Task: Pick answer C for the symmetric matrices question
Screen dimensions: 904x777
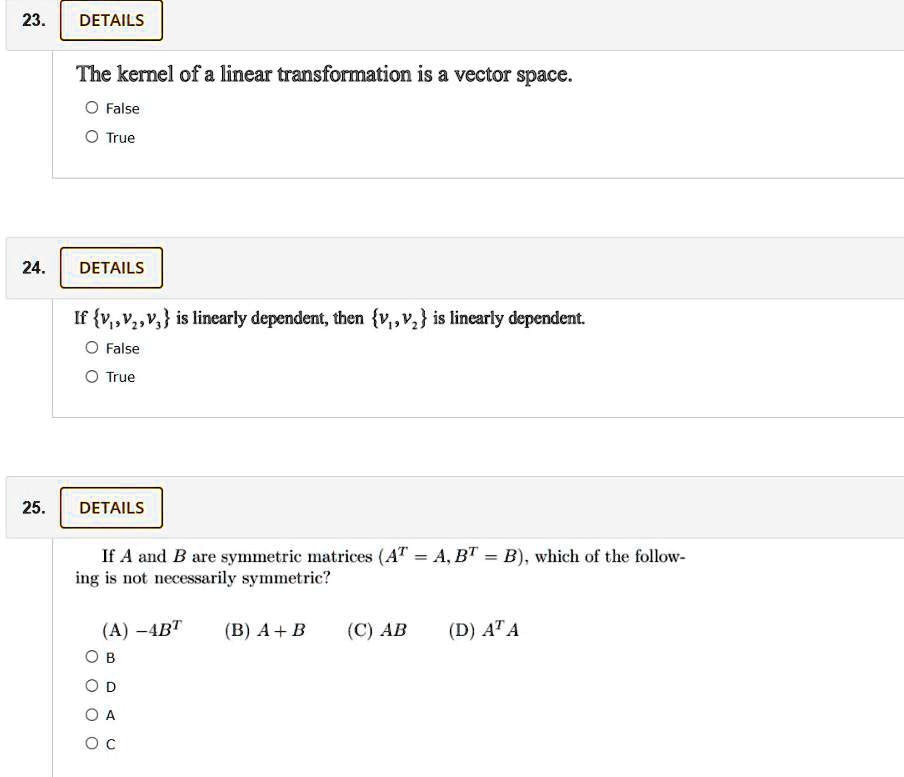Action: [92, 744]
